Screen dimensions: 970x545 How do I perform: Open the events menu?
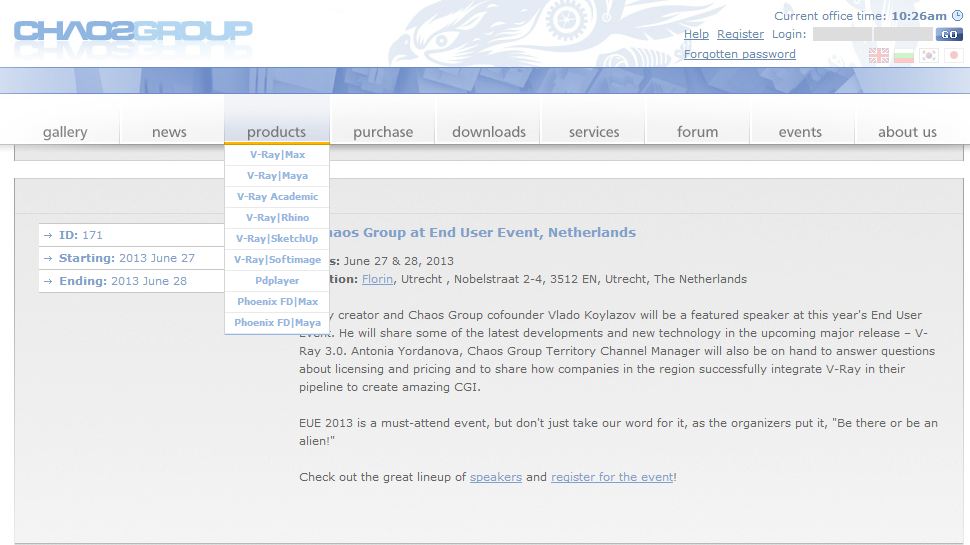(x=800, y=132)
